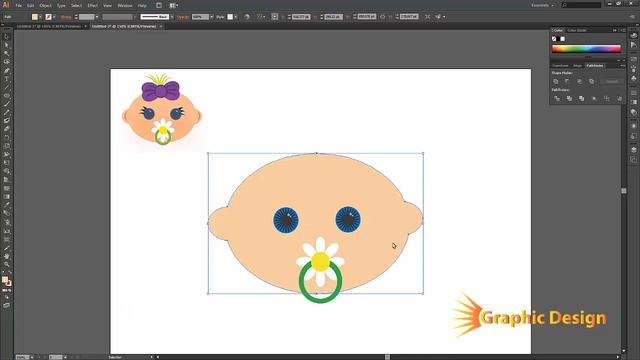This screenshot has height=360, width=640.
Task: Select the Pen tool
Action: click(x=7, y=71)
